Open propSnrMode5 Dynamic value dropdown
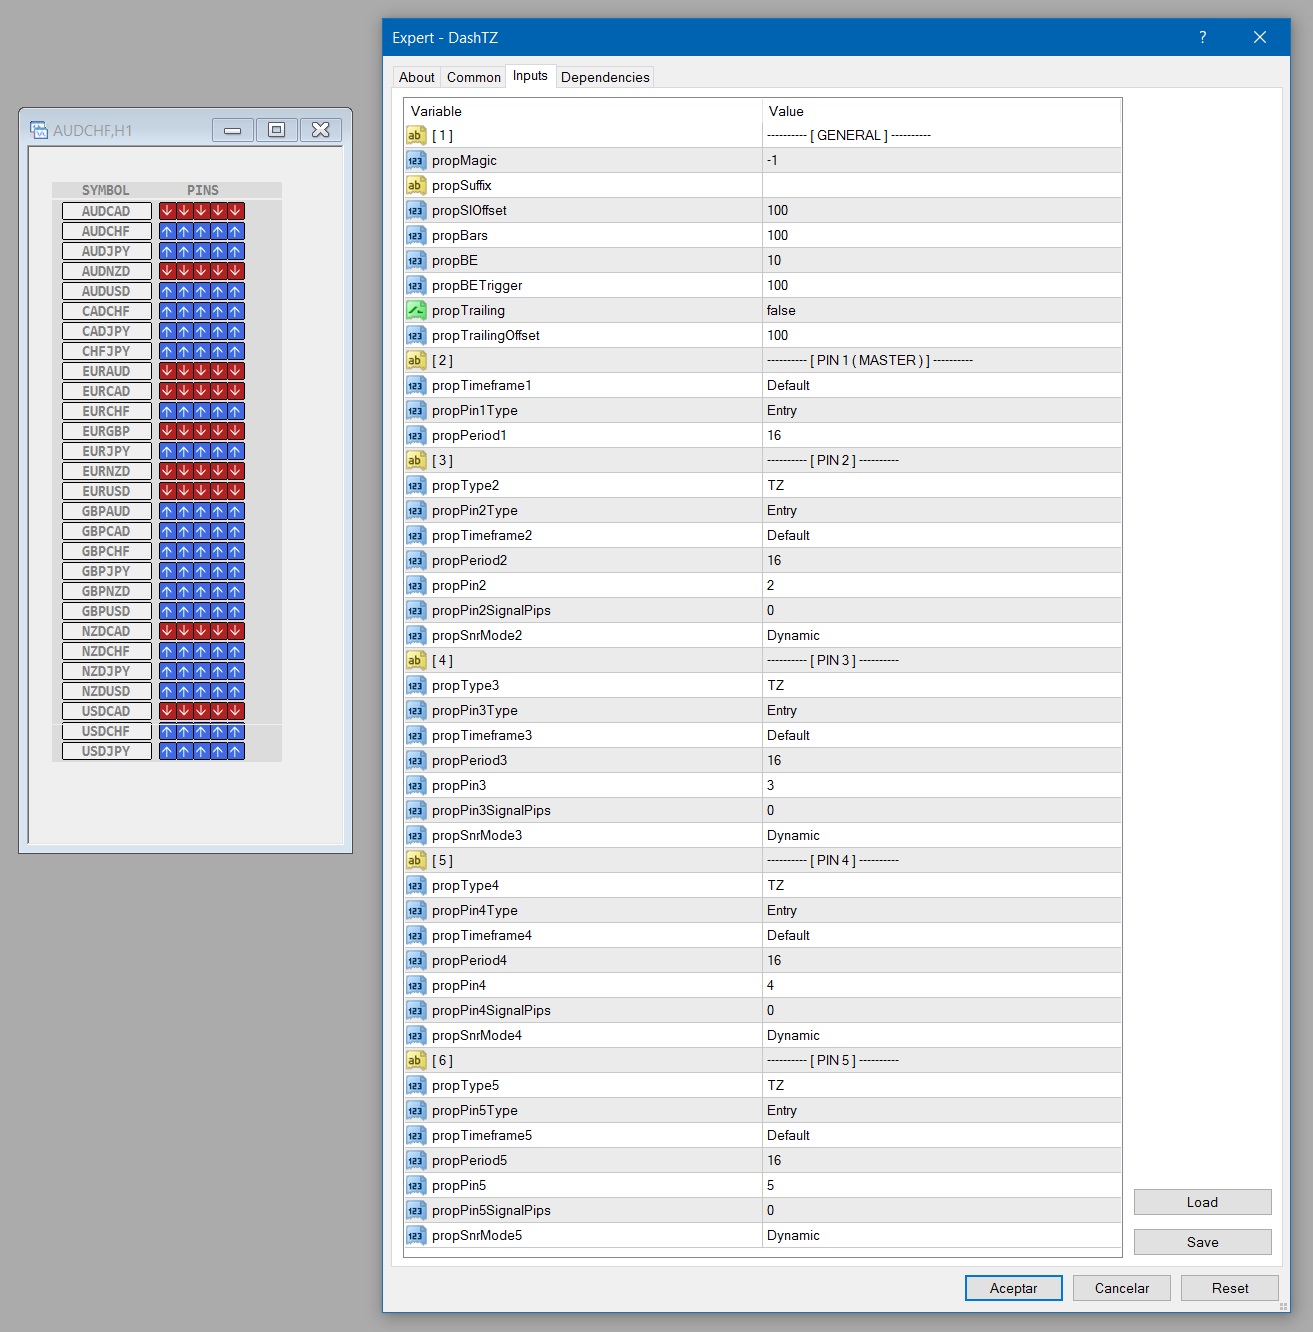The width and height of the screenshot is (1313, 1332). (x=941, y=1235)
